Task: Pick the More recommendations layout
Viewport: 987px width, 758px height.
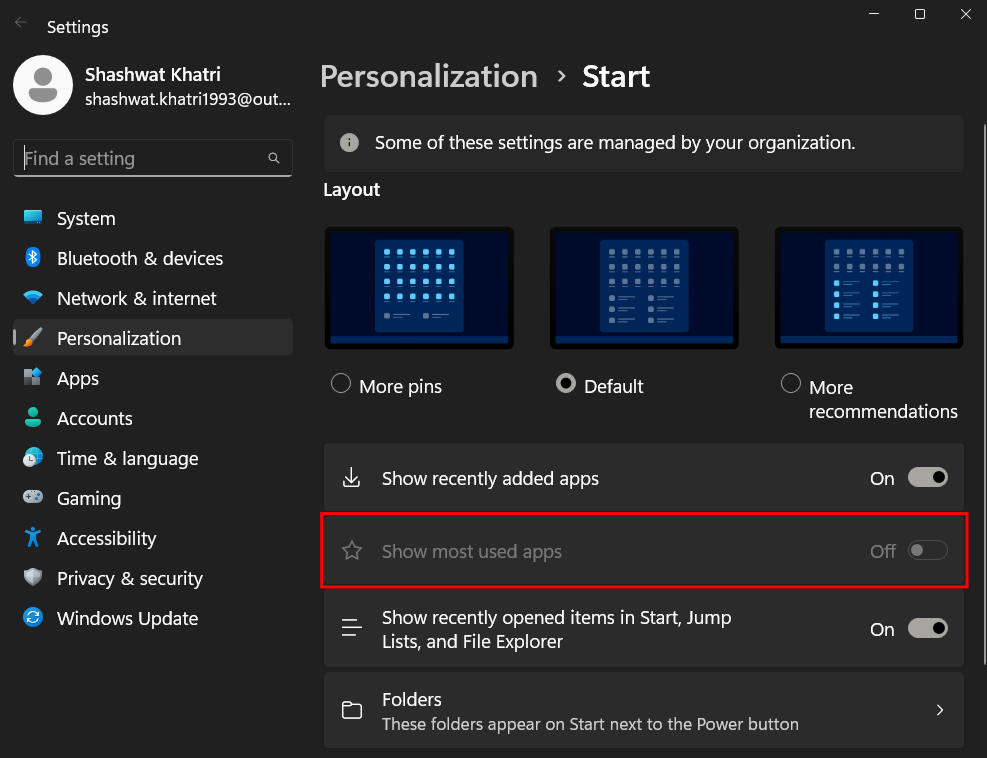Action: click(790, 383)
